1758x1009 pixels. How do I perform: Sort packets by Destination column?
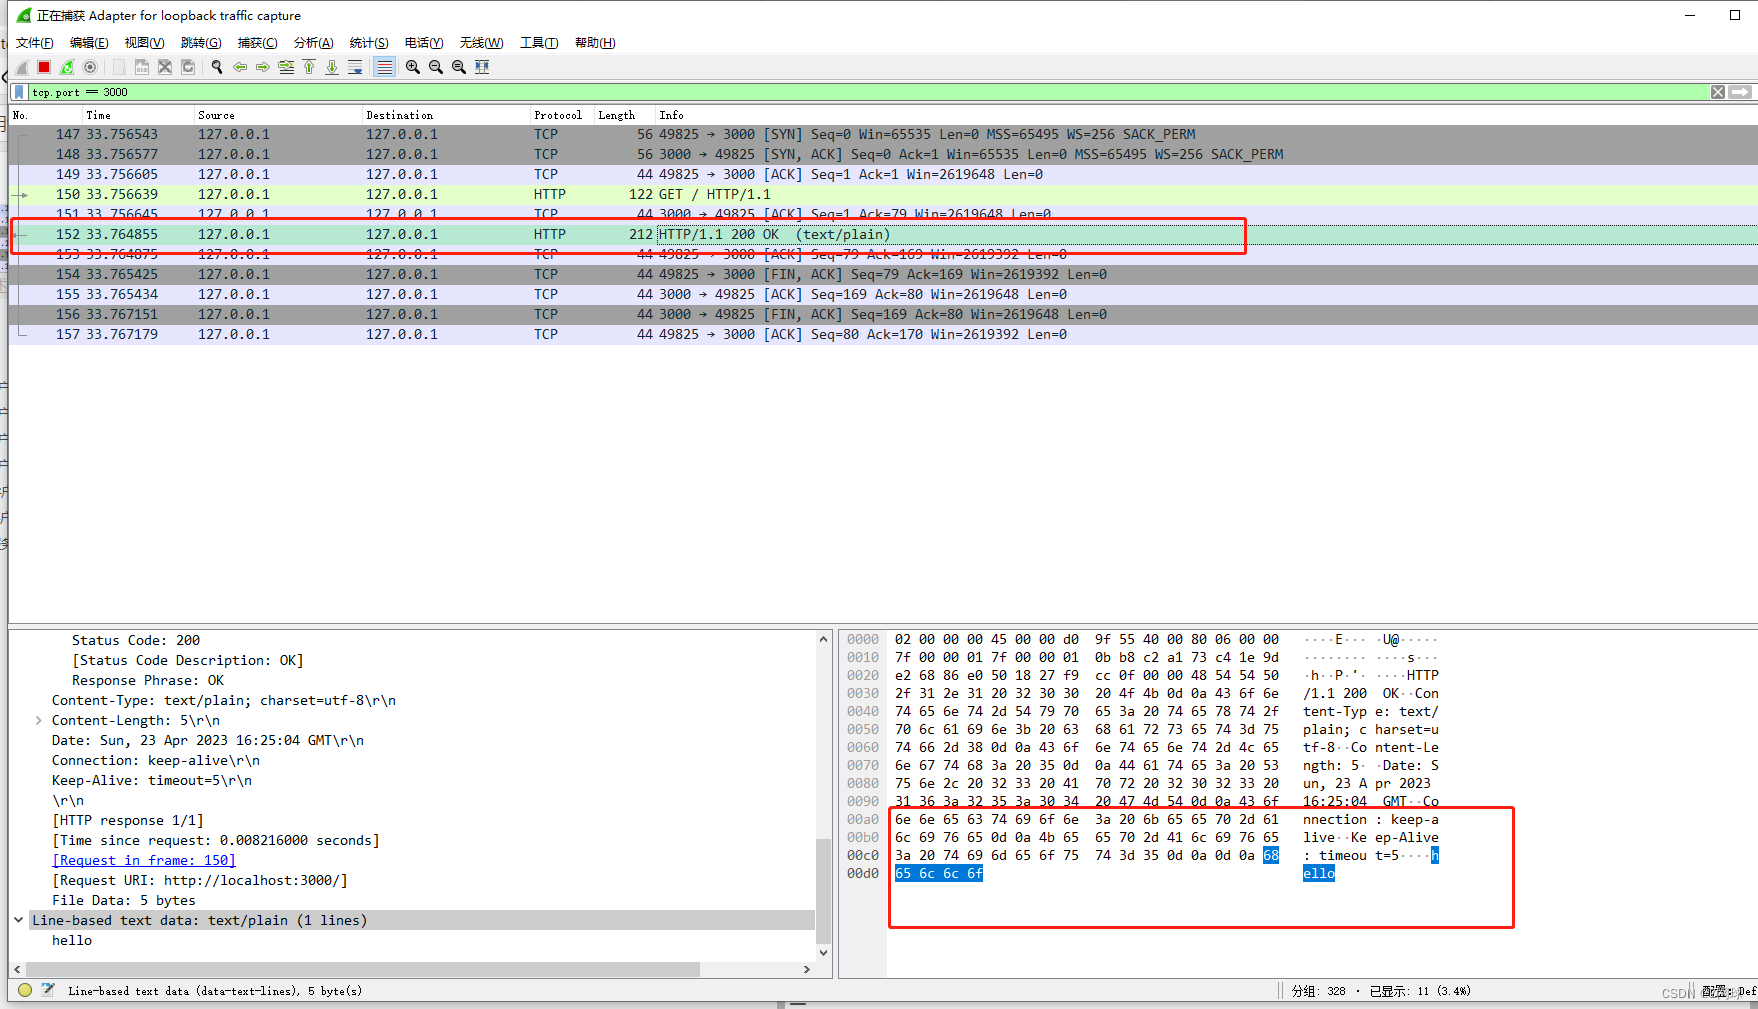(446, 115)
